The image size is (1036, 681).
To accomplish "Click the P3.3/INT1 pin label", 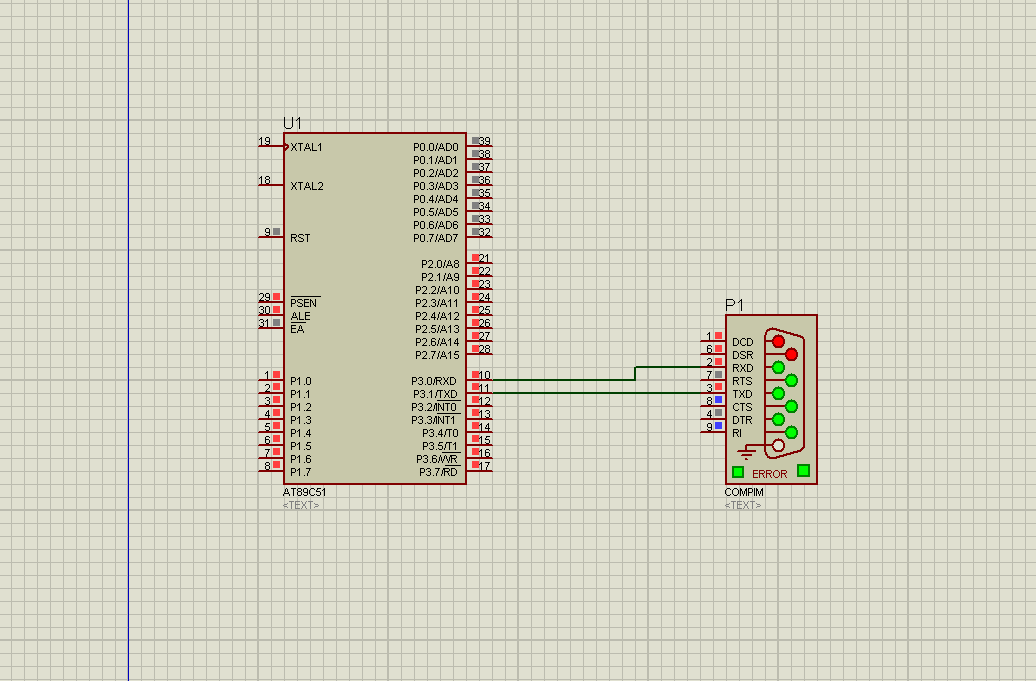I will point(434,420).
